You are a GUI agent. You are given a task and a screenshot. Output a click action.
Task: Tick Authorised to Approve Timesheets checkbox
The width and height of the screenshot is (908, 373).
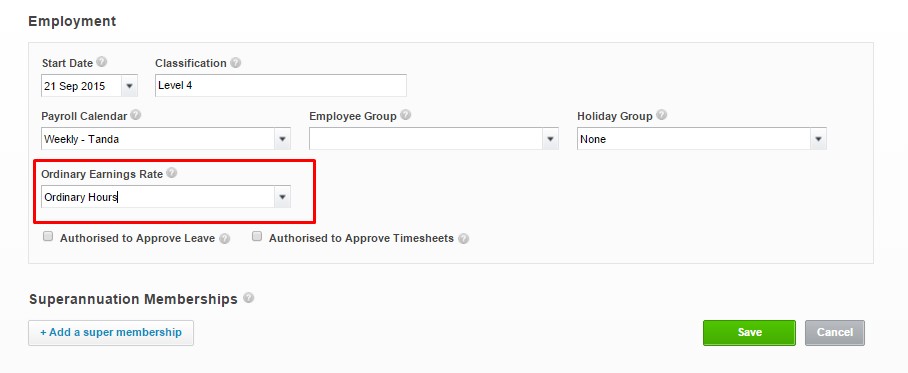coord(257,237)
